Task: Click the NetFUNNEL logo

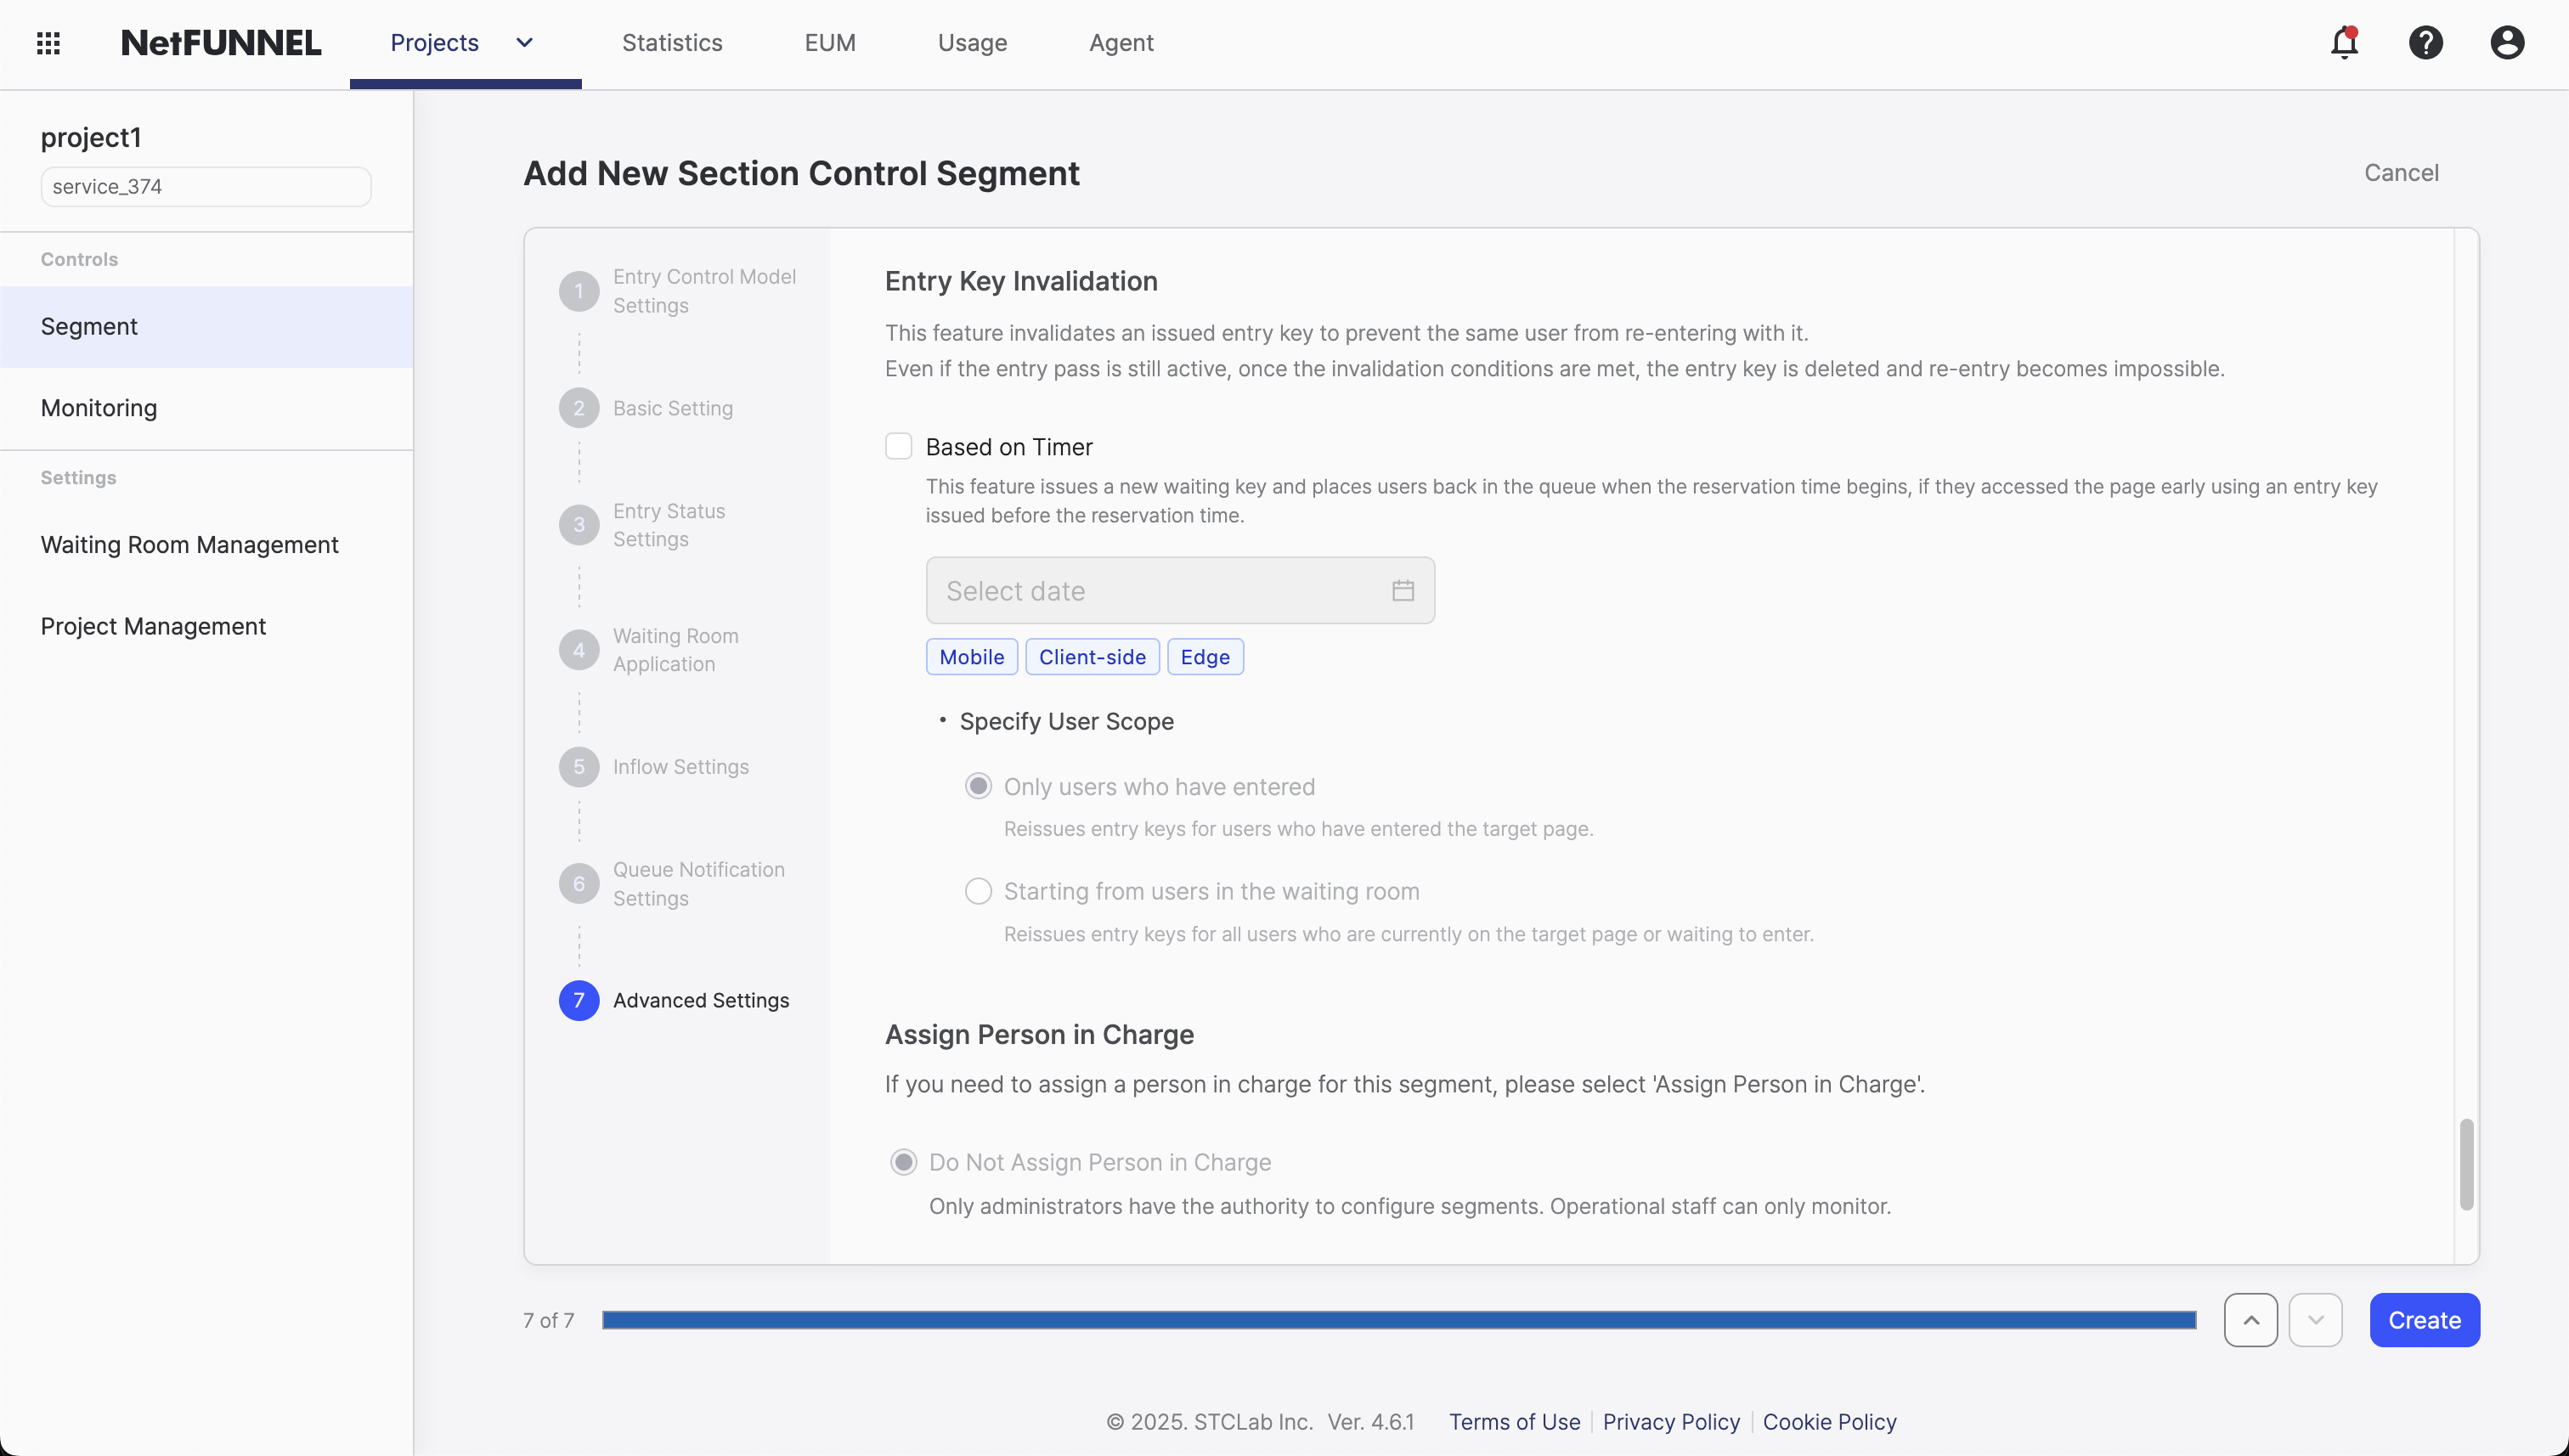Action: click(x=221, y=43)
